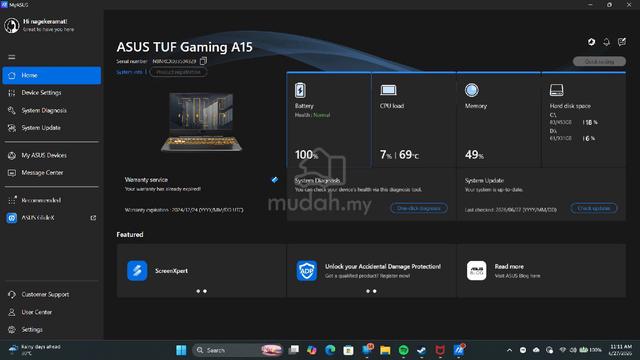640x360 pixels.
Task: Click the 49% memory value
Action: point(474,155)
